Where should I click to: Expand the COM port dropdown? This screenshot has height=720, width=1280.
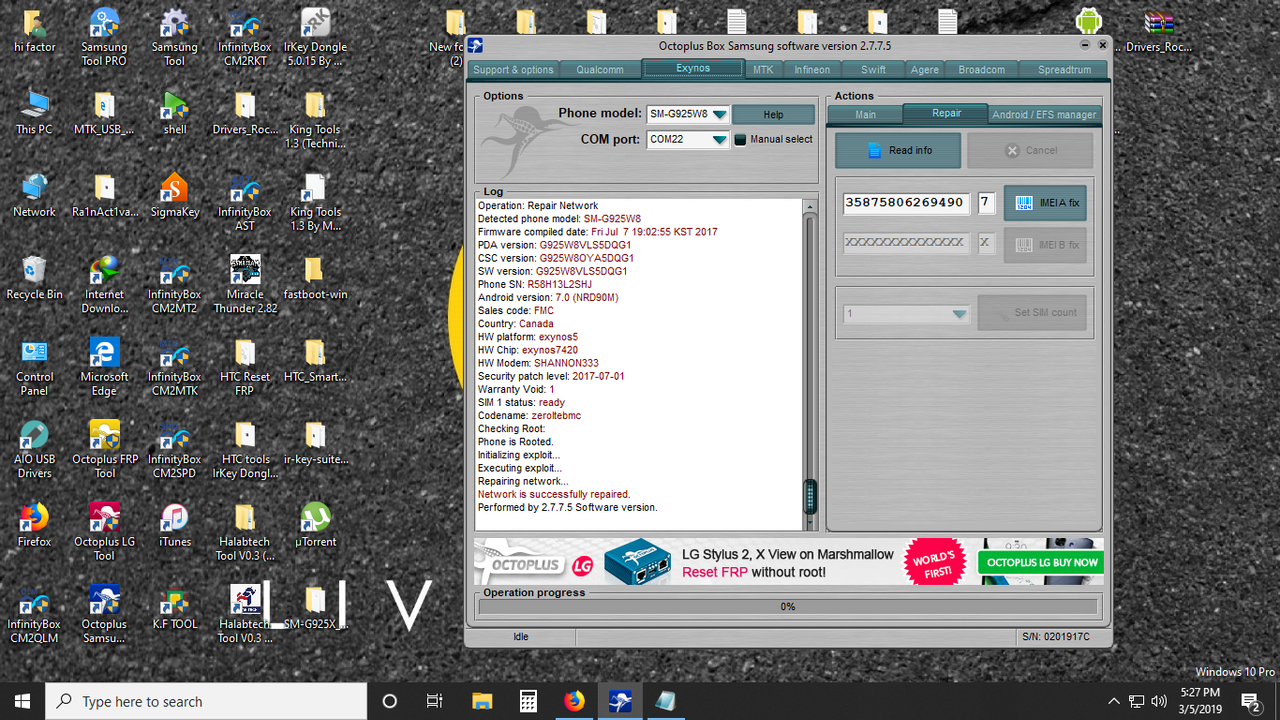click(717, 140)
